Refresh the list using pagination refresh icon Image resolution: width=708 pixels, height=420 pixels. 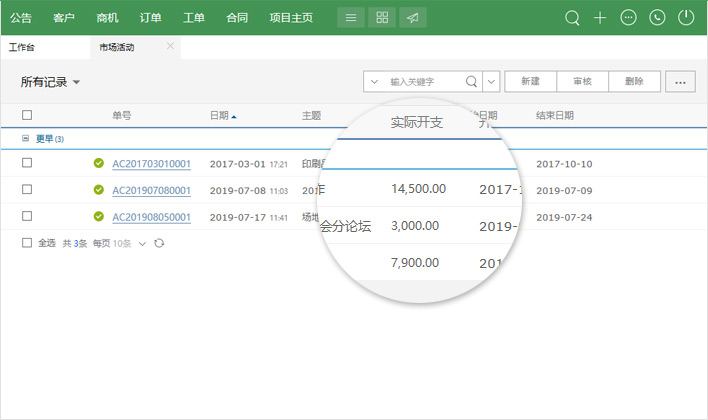(x=158, y=243)
